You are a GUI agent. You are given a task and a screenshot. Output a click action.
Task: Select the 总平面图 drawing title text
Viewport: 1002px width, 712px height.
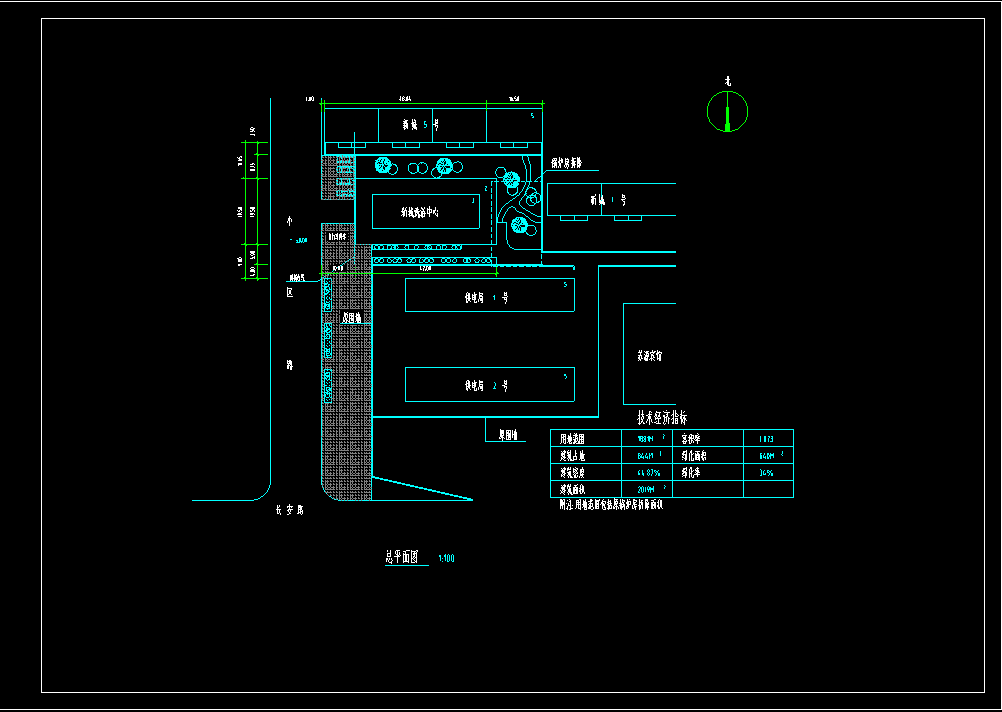(401, 558)
